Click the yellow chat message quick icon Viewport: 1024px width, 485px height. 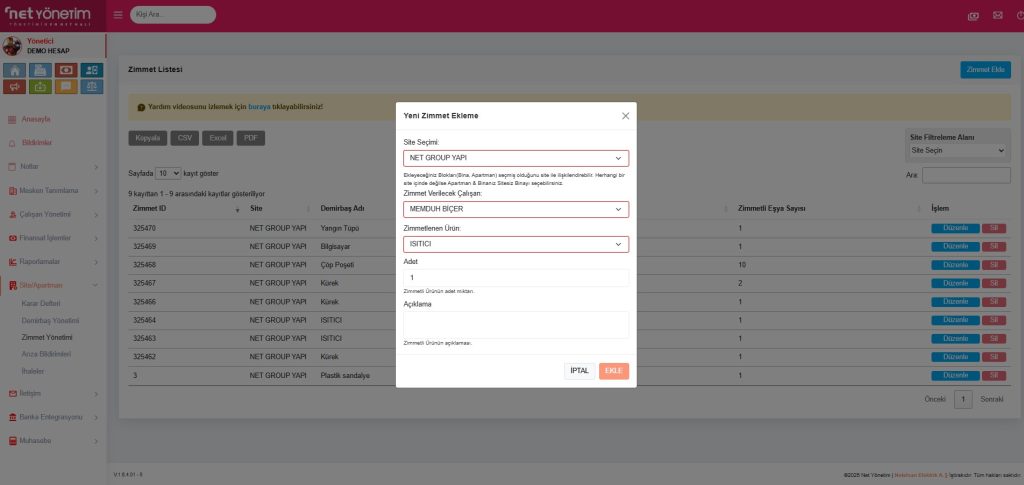click(66, 86)
